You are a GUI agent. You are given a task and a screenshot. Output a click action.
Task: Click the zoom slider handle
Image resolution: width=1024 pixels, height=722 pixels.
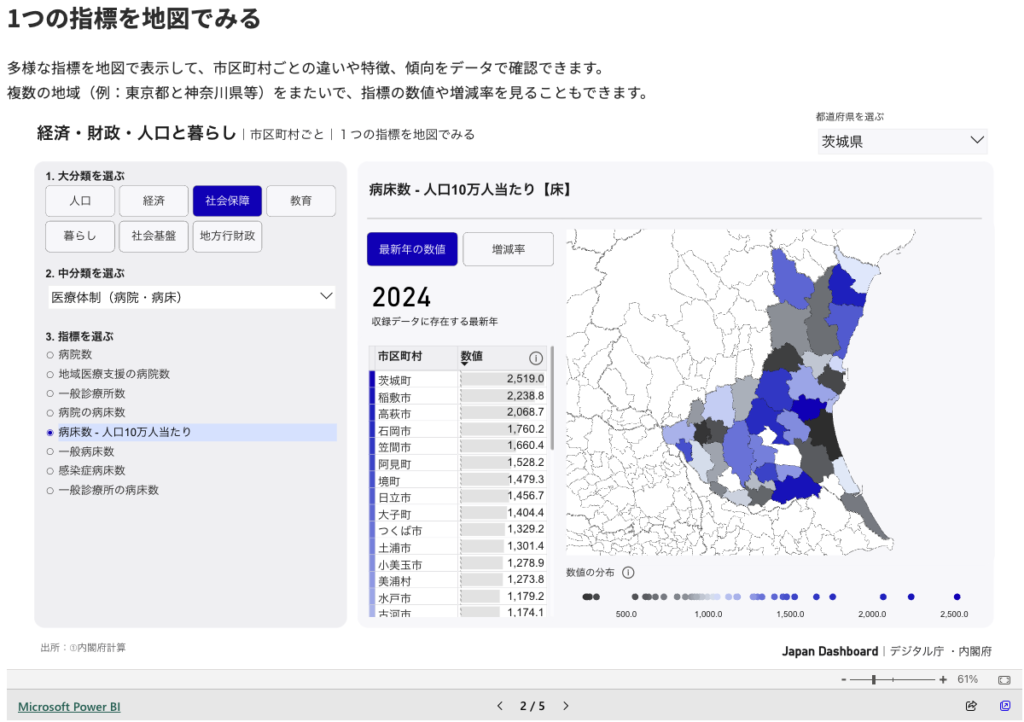point(874,680)
